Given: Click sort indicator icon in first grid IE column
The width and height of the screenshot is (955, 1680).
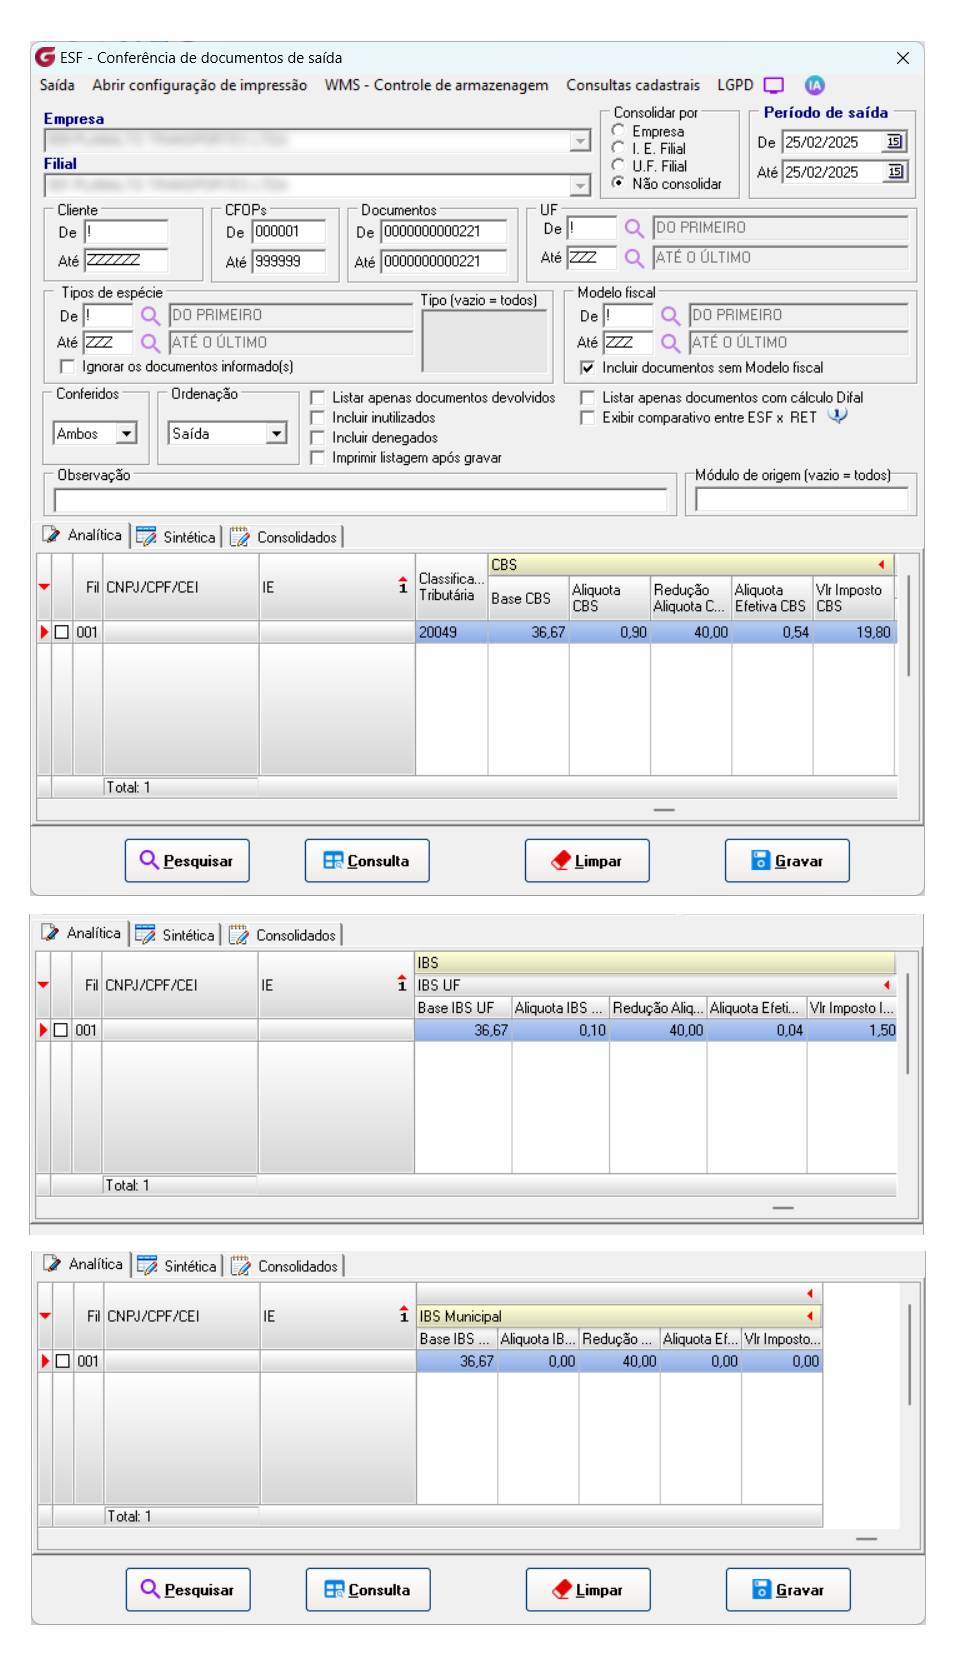Looking at the screenshot, I should (403, 585).
